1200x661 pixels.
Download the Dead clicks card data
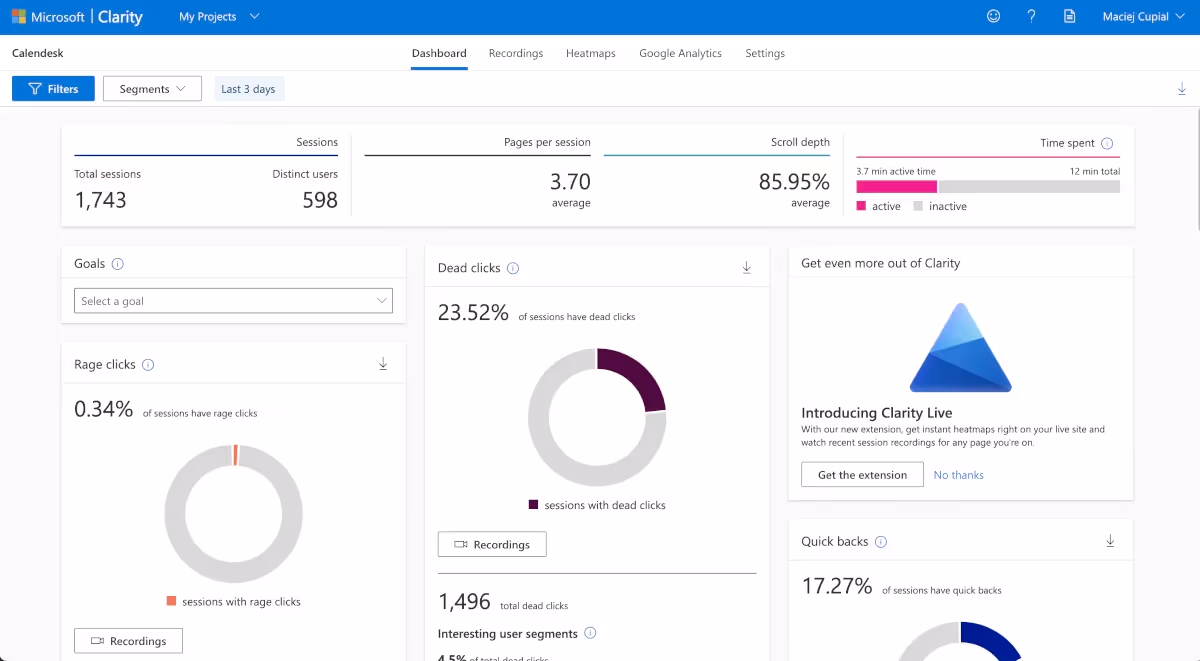click(746, 267)
